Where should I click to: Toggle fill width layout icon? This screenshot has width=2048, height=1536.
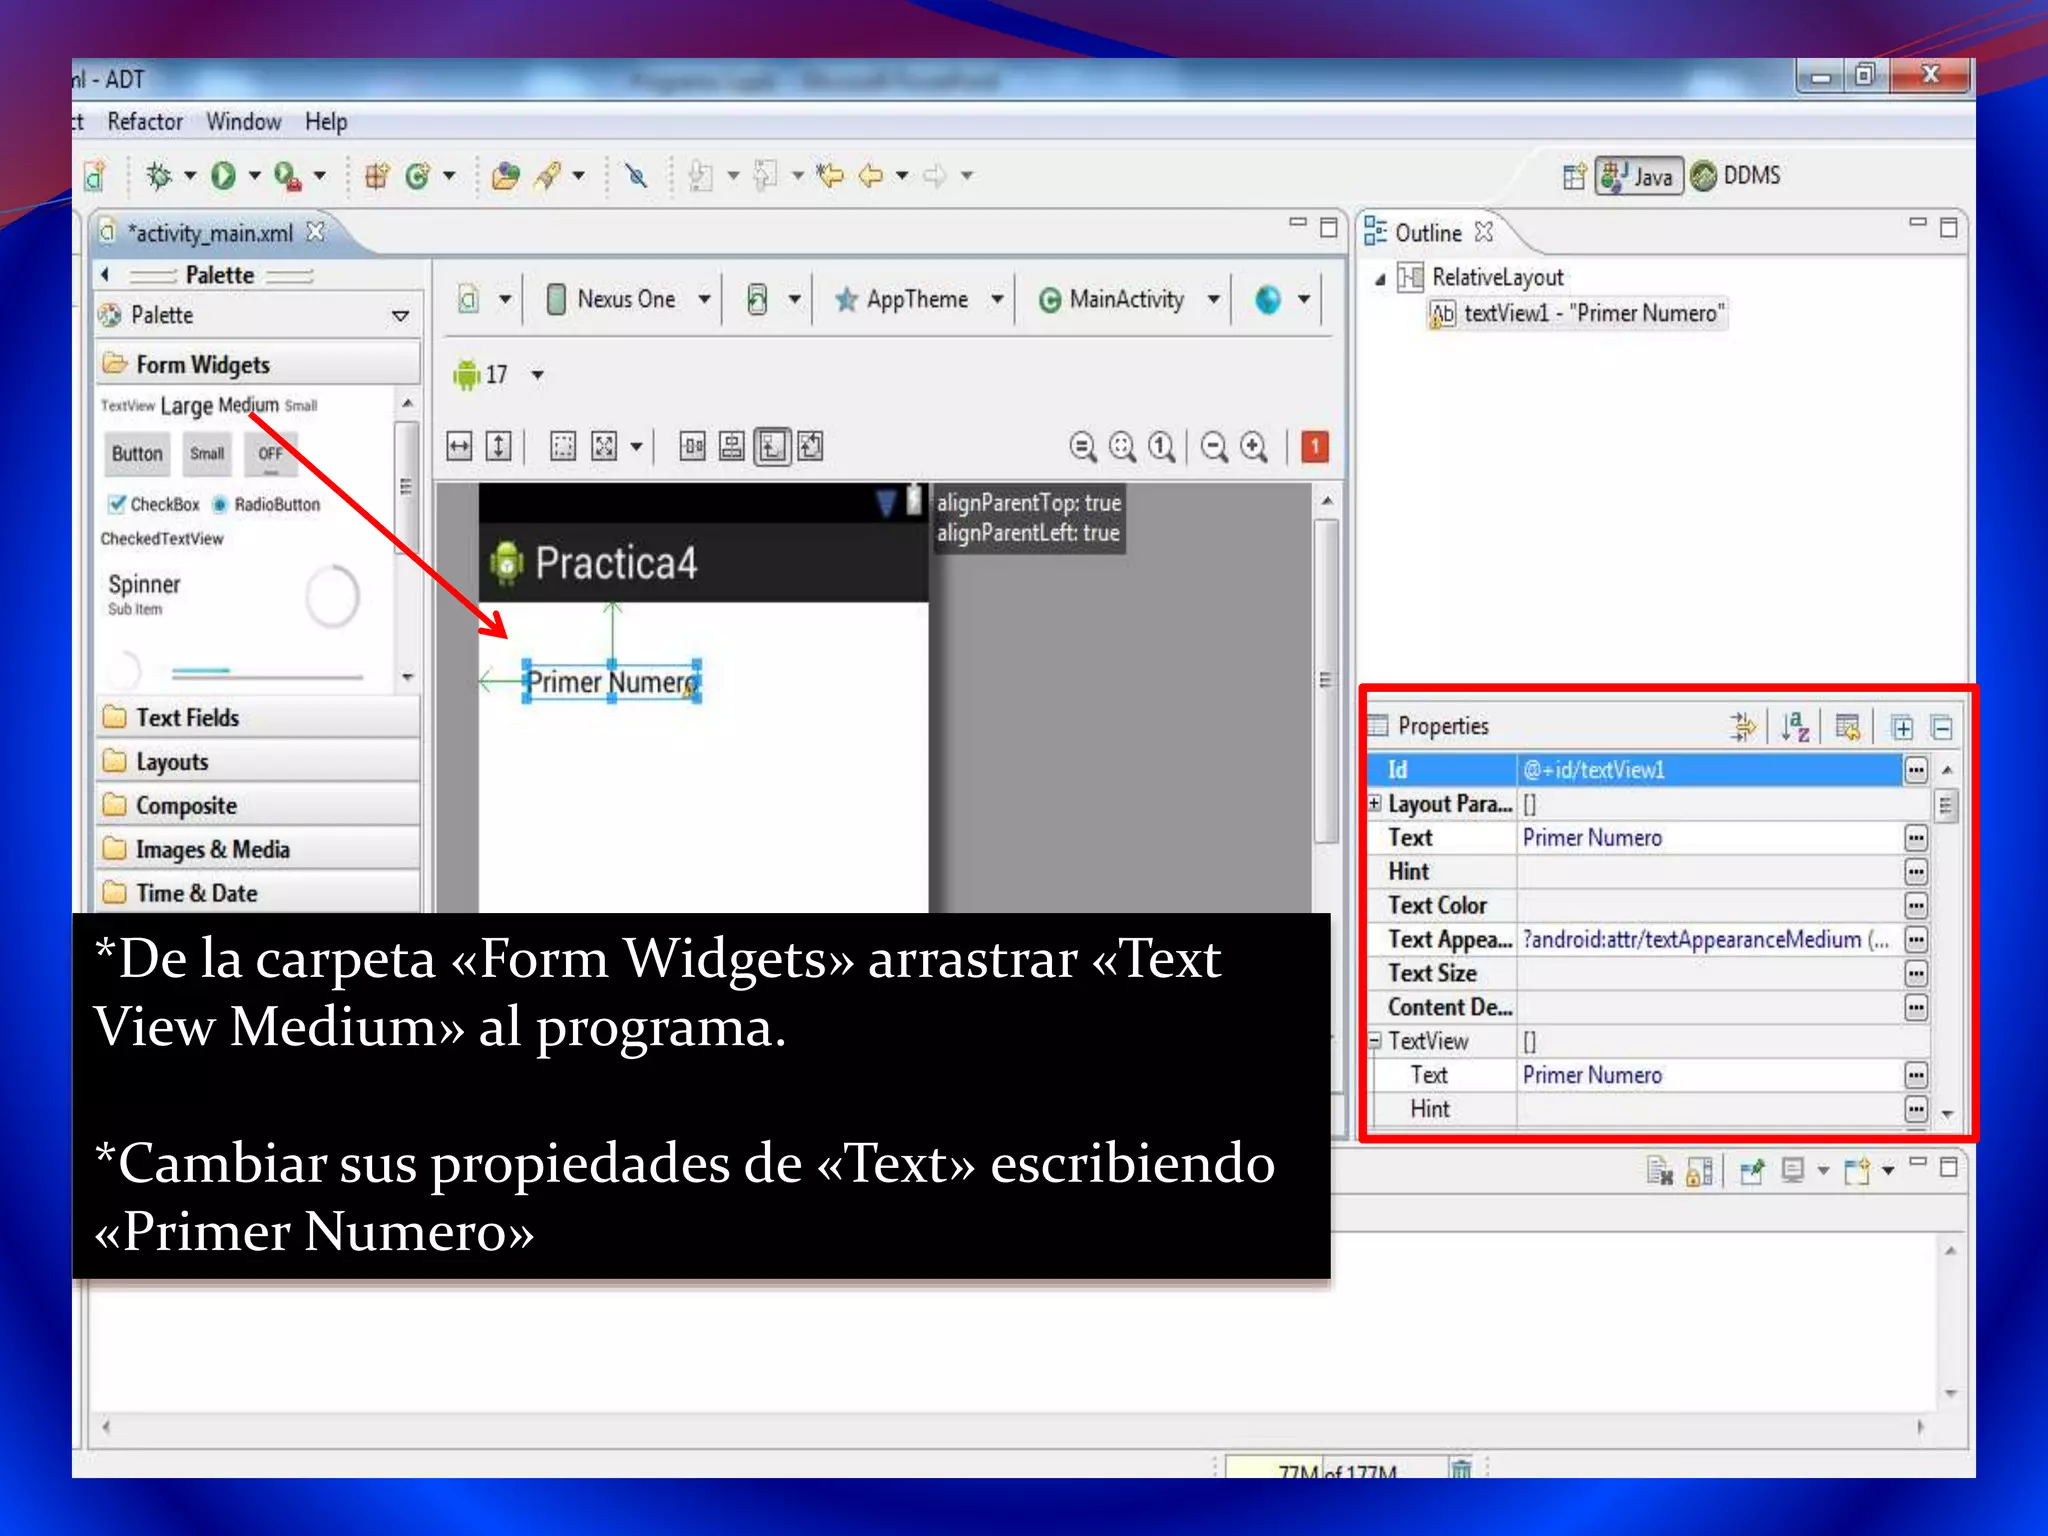(x=459, y=447)
